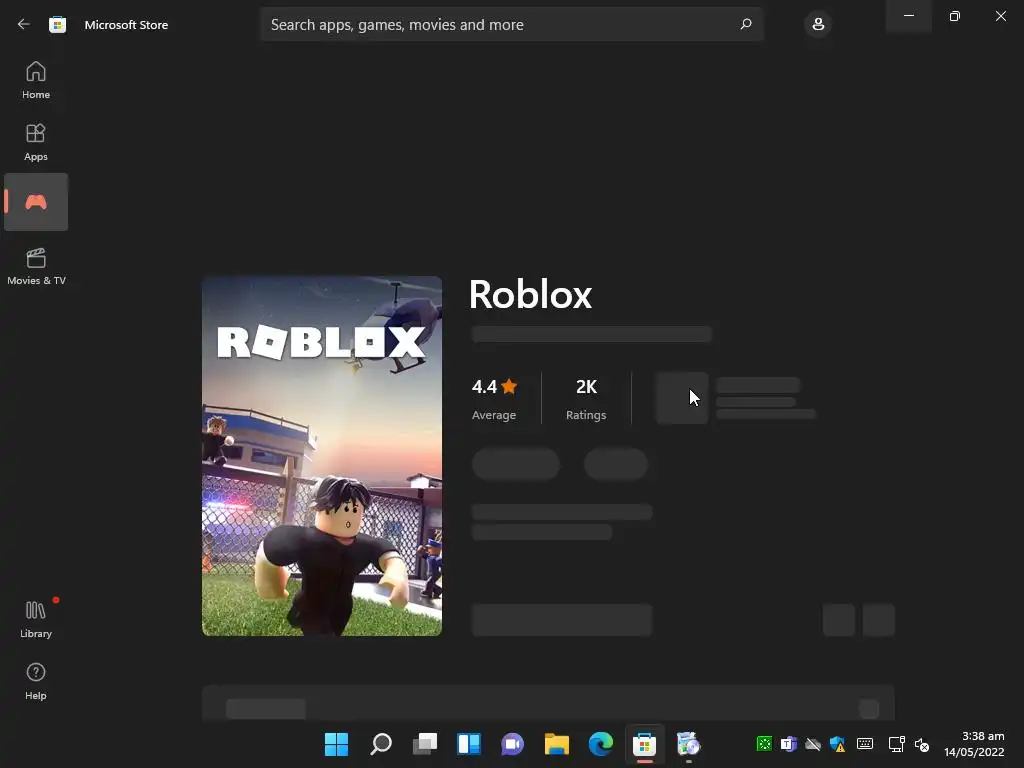Viewport: 1024px width, 768px height.
Task: Open taskbar Search
Action: (381, 744)
